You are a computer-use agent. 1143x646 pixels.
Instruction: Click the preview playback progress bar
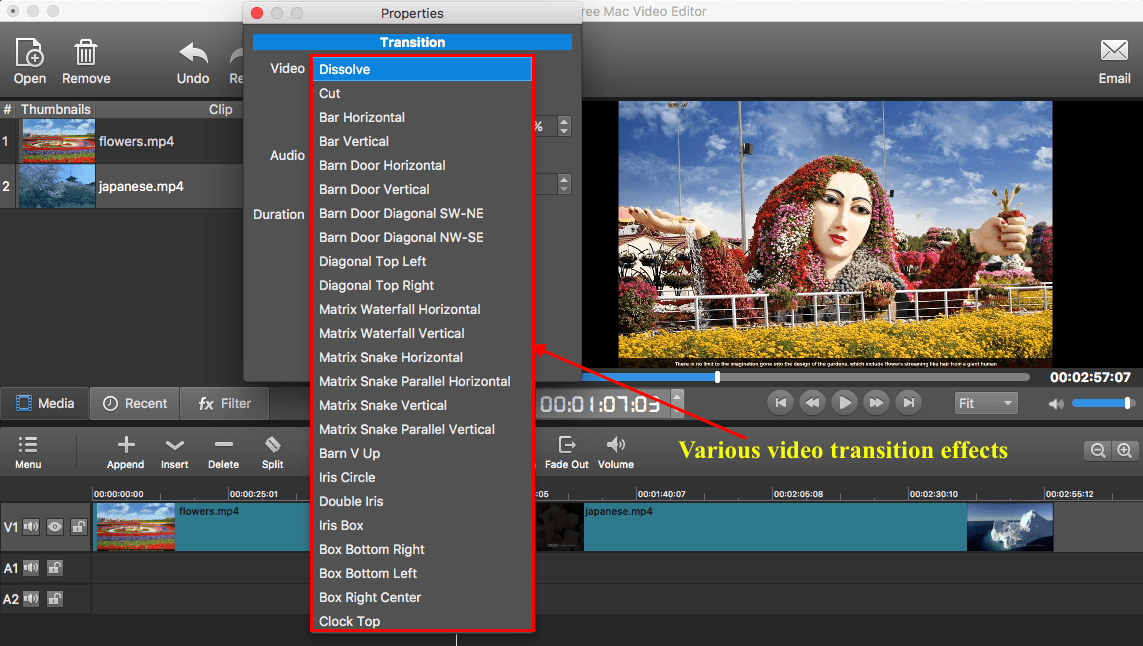click(805, 377)
